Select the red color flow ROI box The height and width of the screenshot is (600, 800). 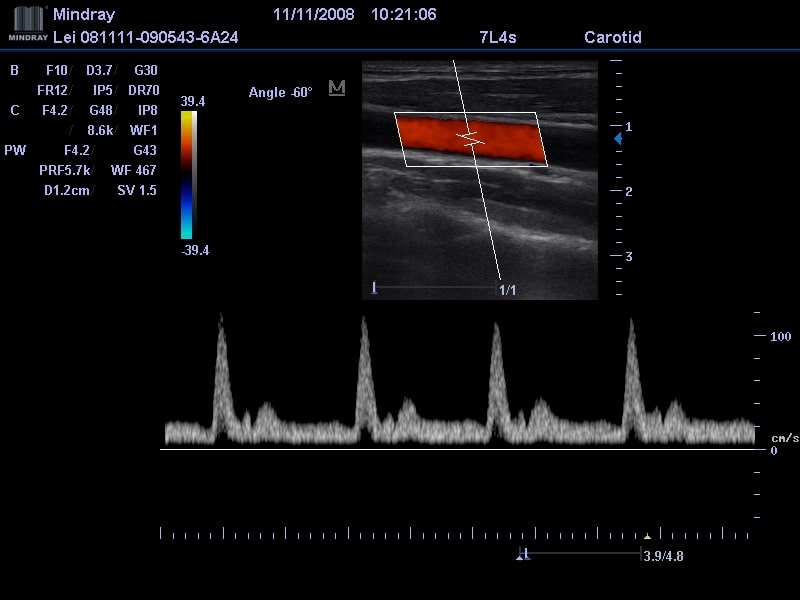point(471,139)
